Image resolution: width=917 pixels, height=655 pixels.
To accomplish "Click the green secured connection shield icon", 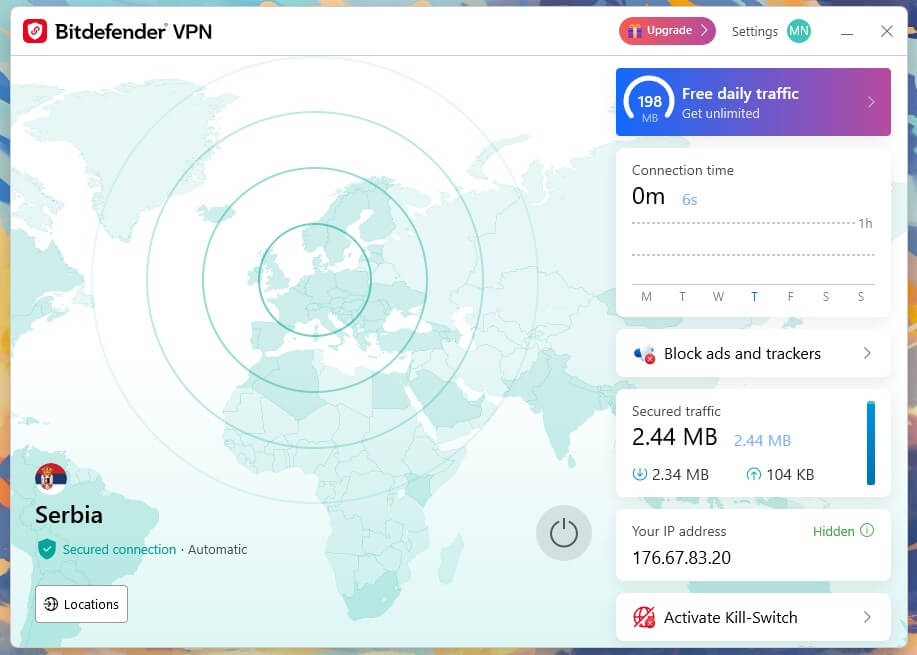I will 47,549.
